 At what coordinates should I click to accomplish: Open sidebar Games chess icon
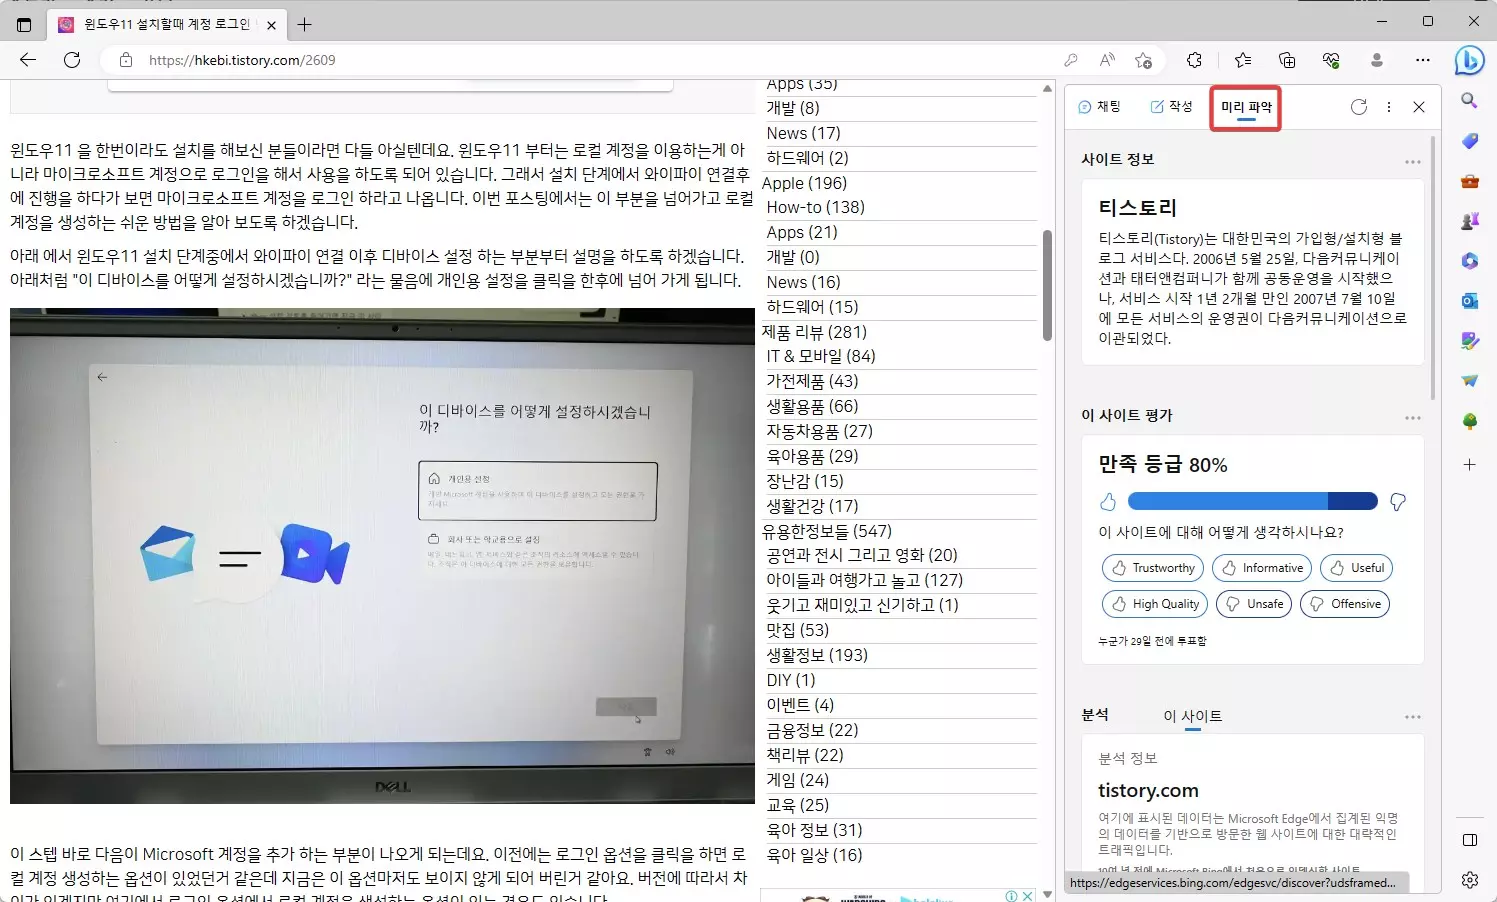coord(1469,221)
